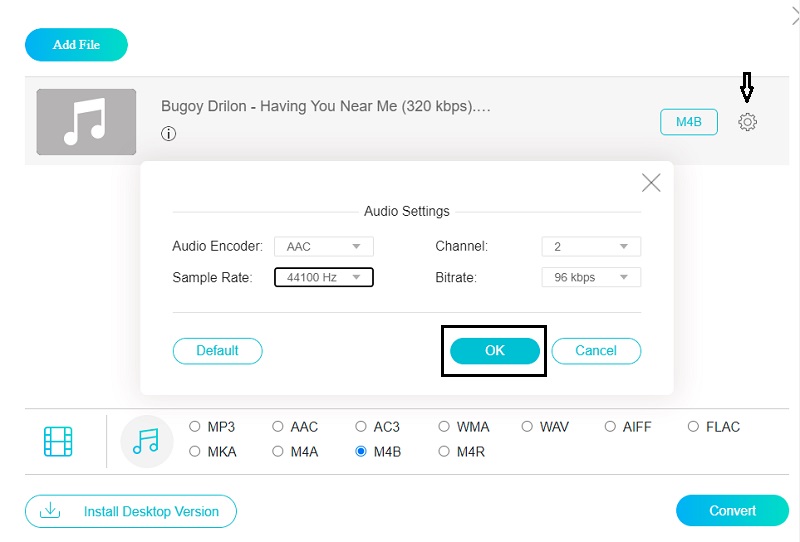
Task: Close the Audio Settings dialog
Action: click(651, 182)
